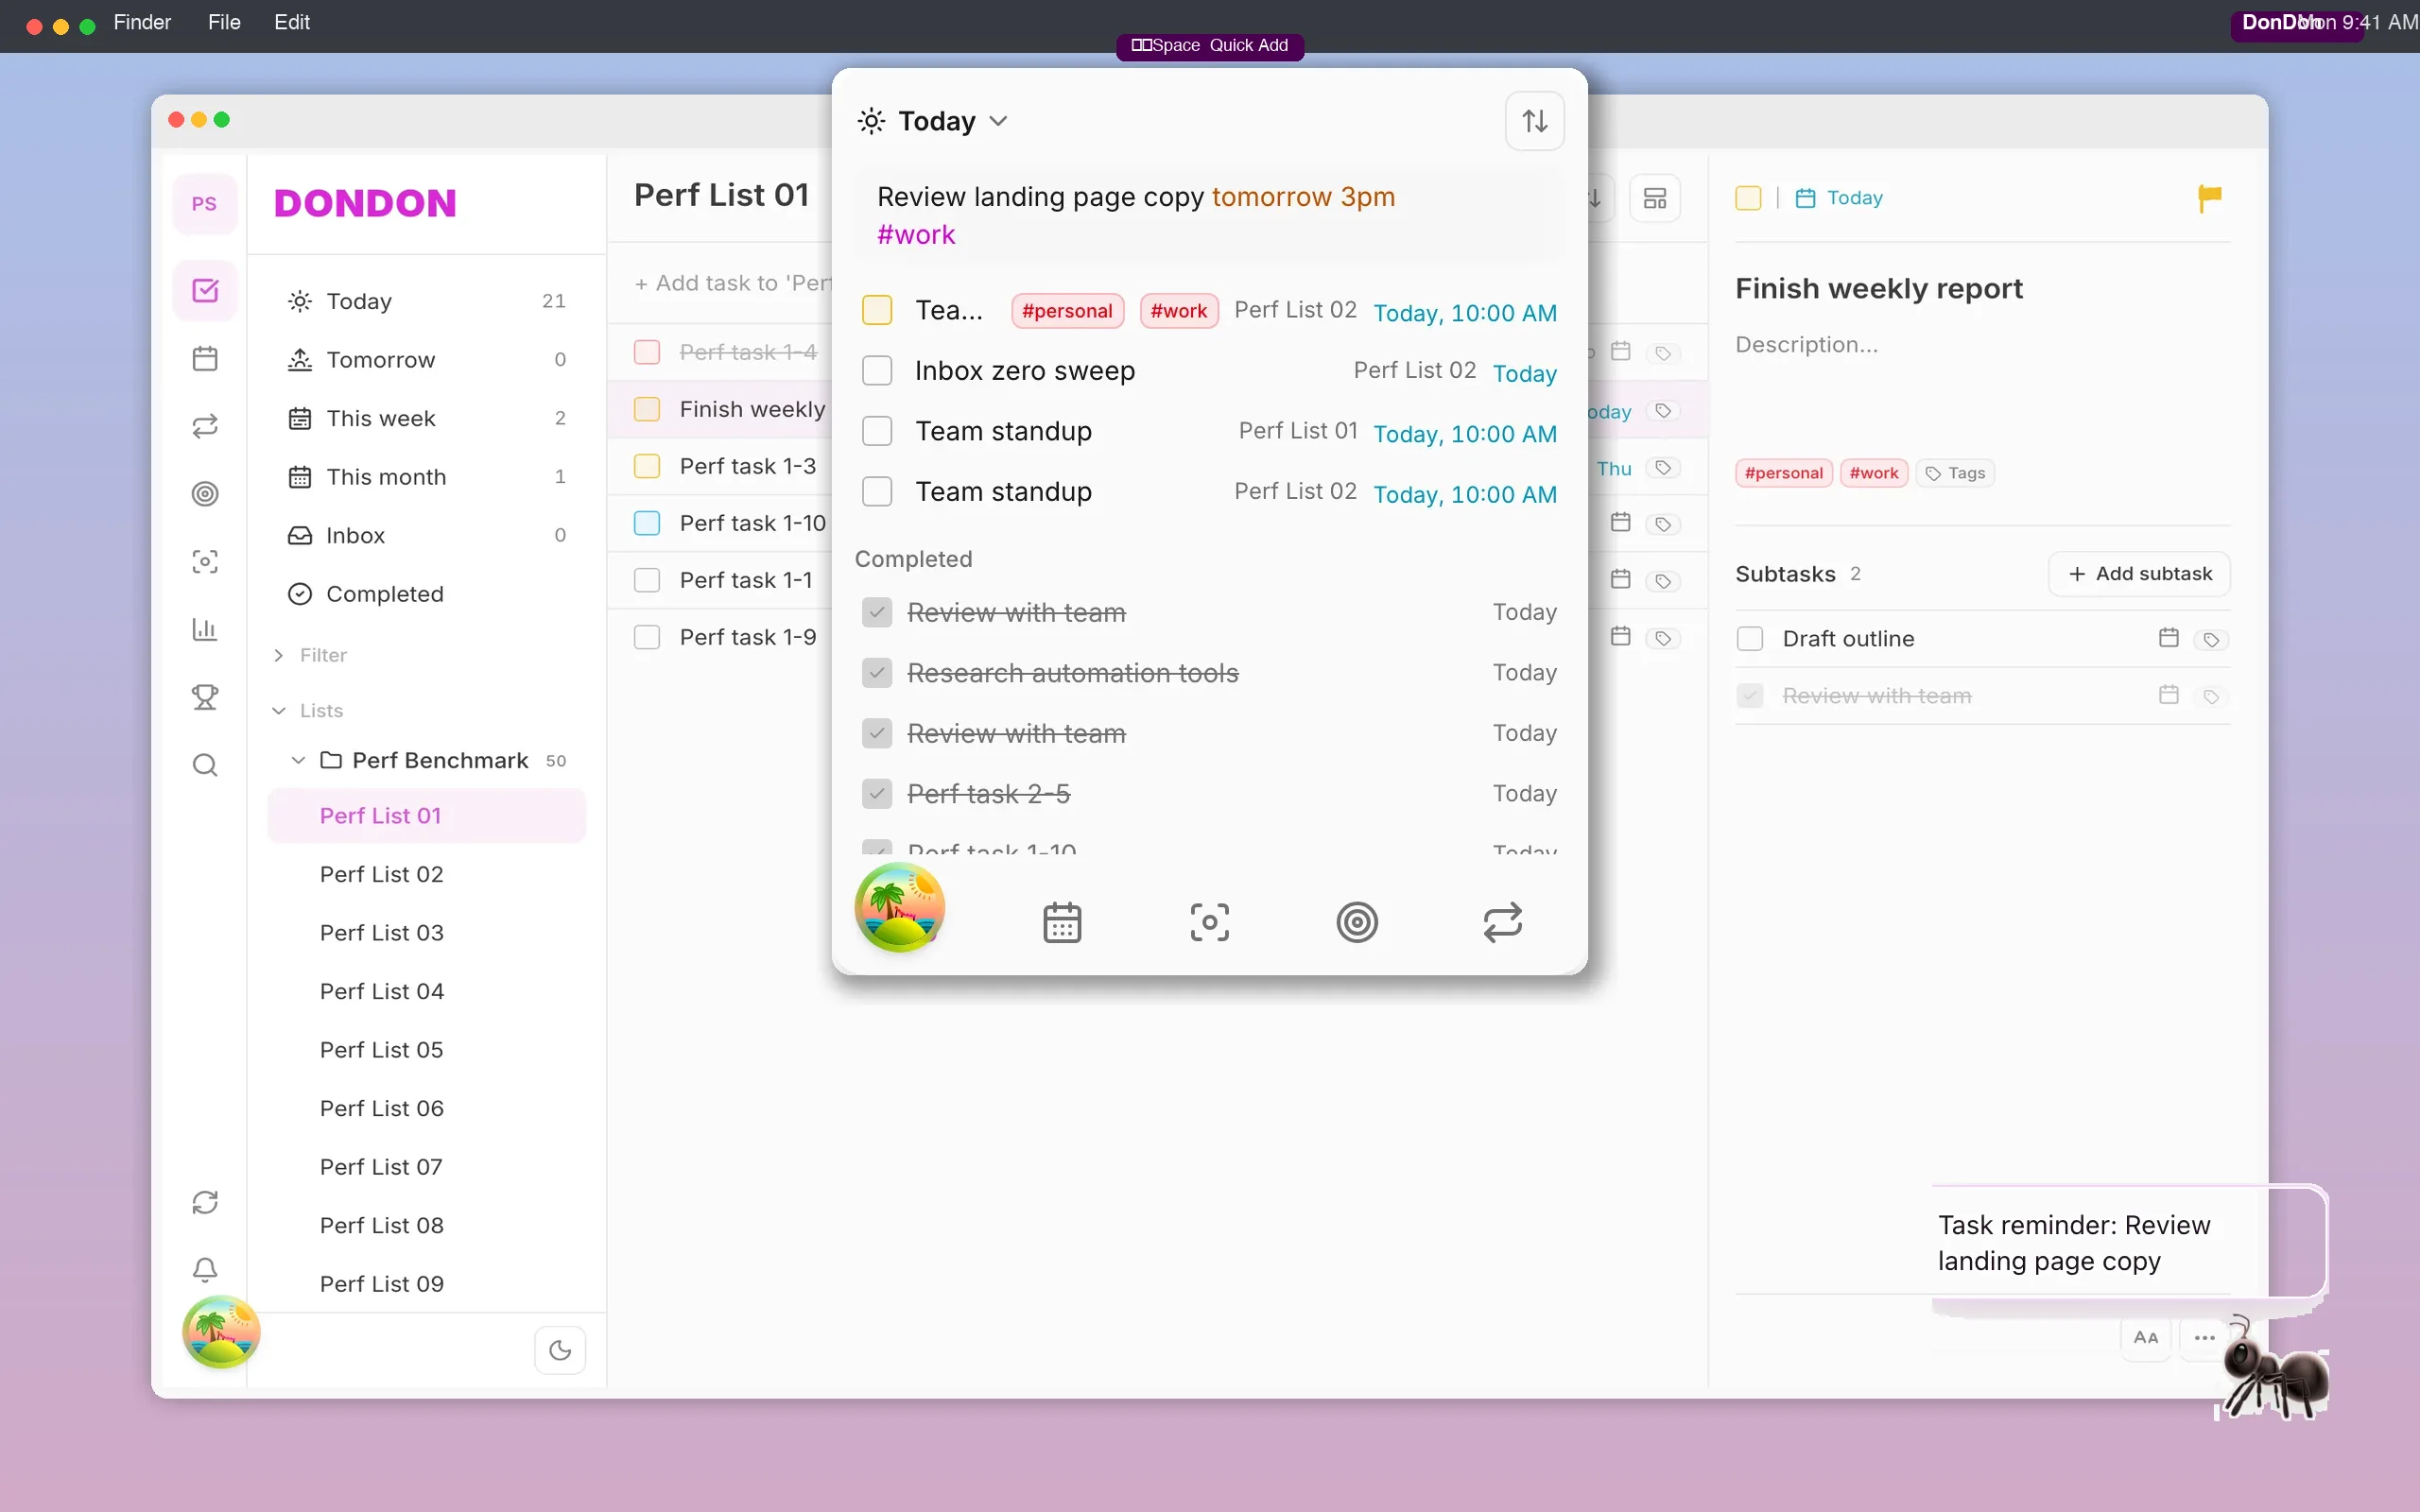
Task: Click the Description field
Action: [1982, 345]
